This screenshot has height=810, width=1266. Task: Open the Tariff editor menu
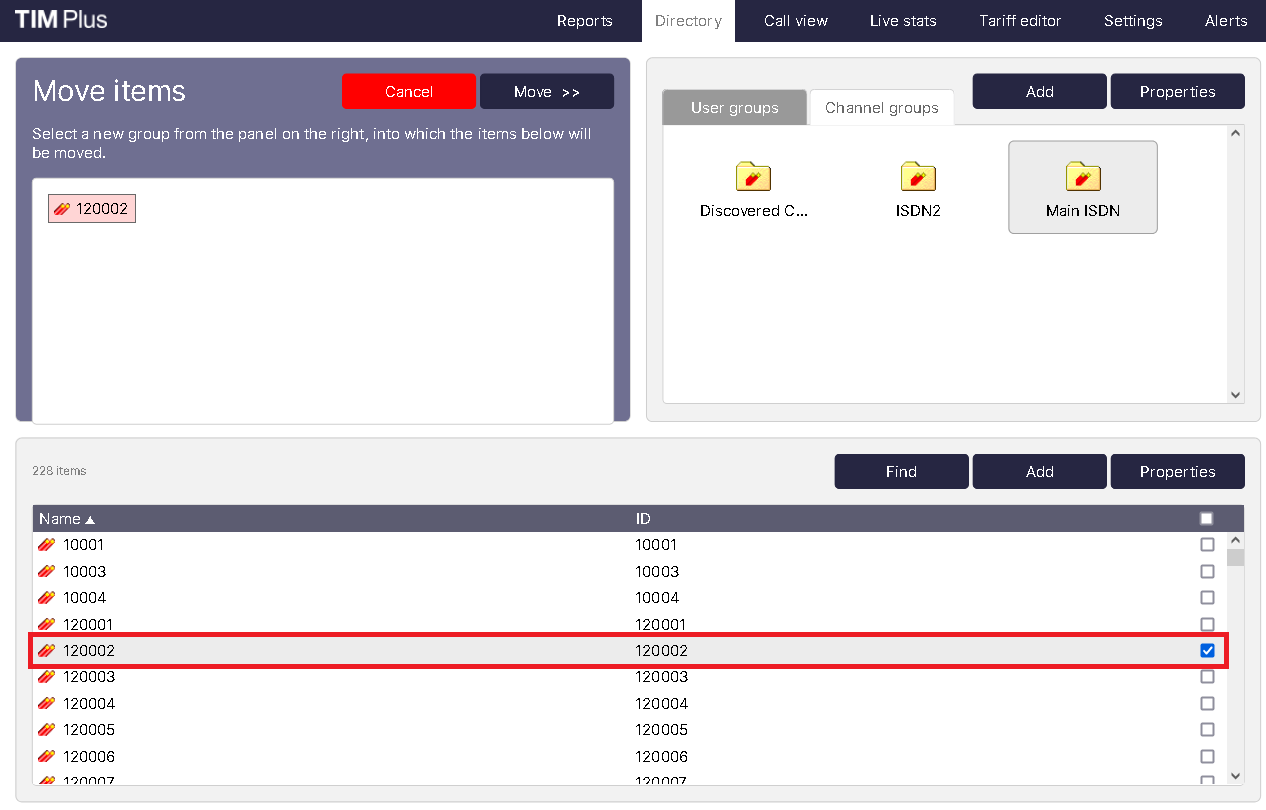1020,21
